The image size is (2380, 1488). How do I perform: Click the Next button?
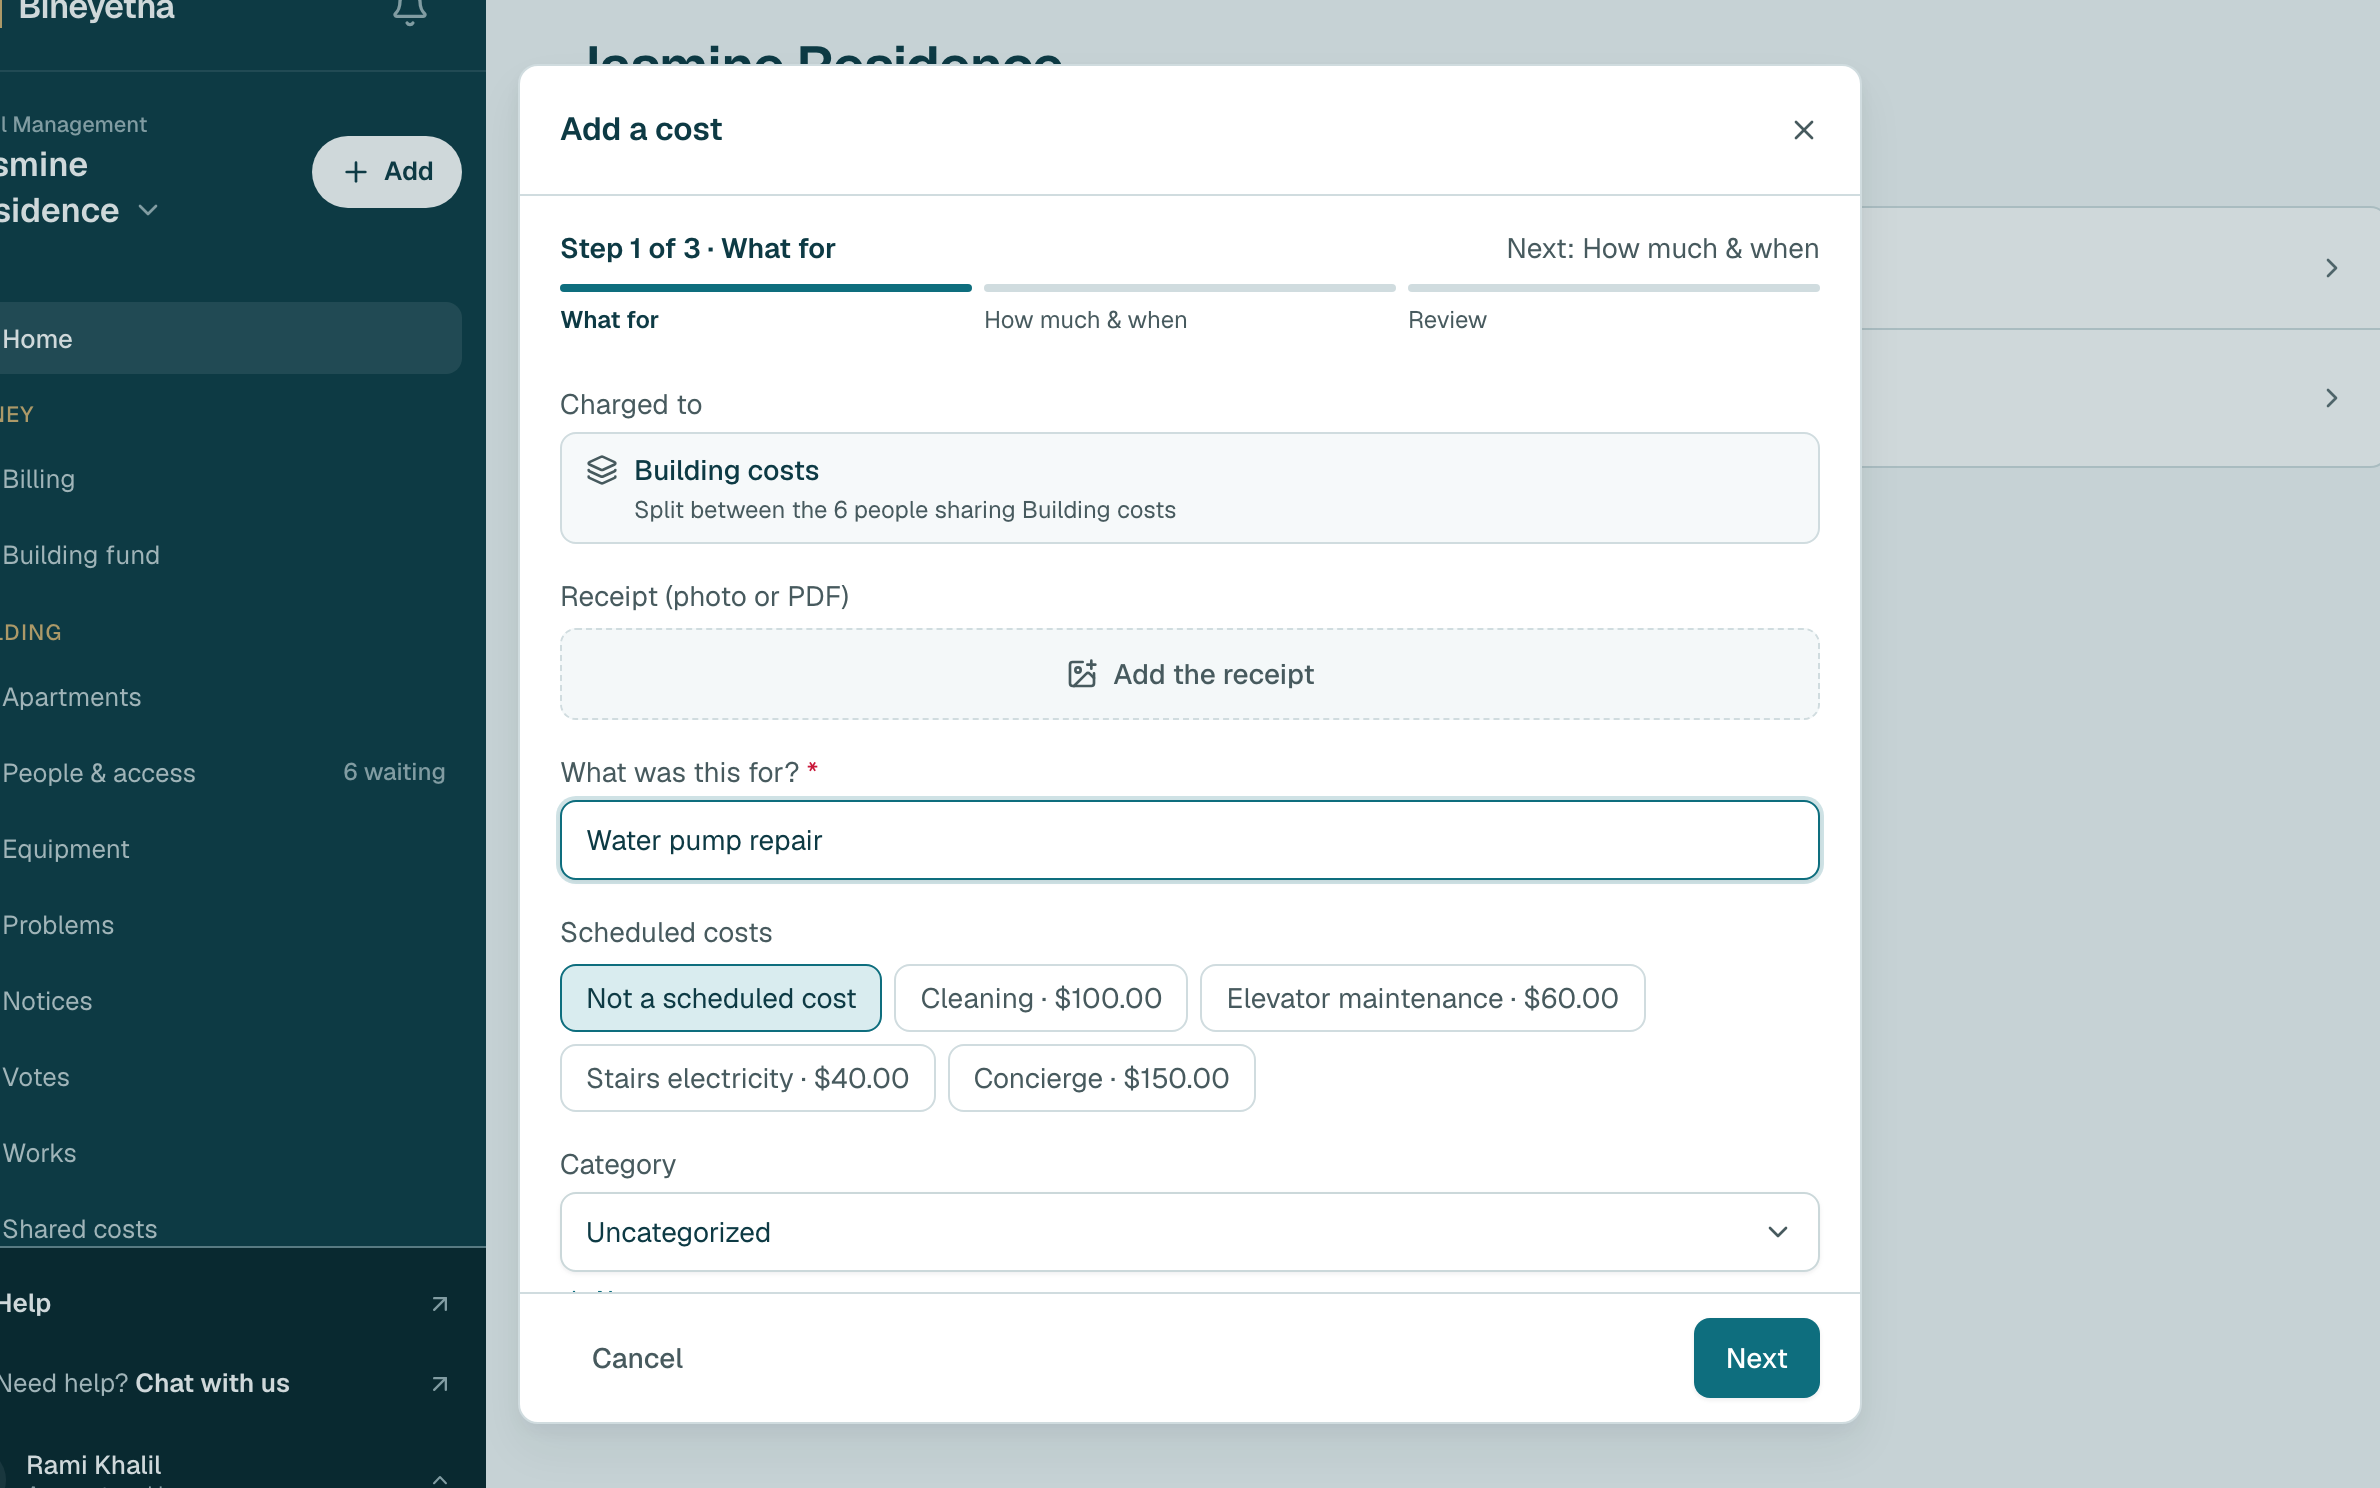pyautogui.click(x=1756, y=1358)
